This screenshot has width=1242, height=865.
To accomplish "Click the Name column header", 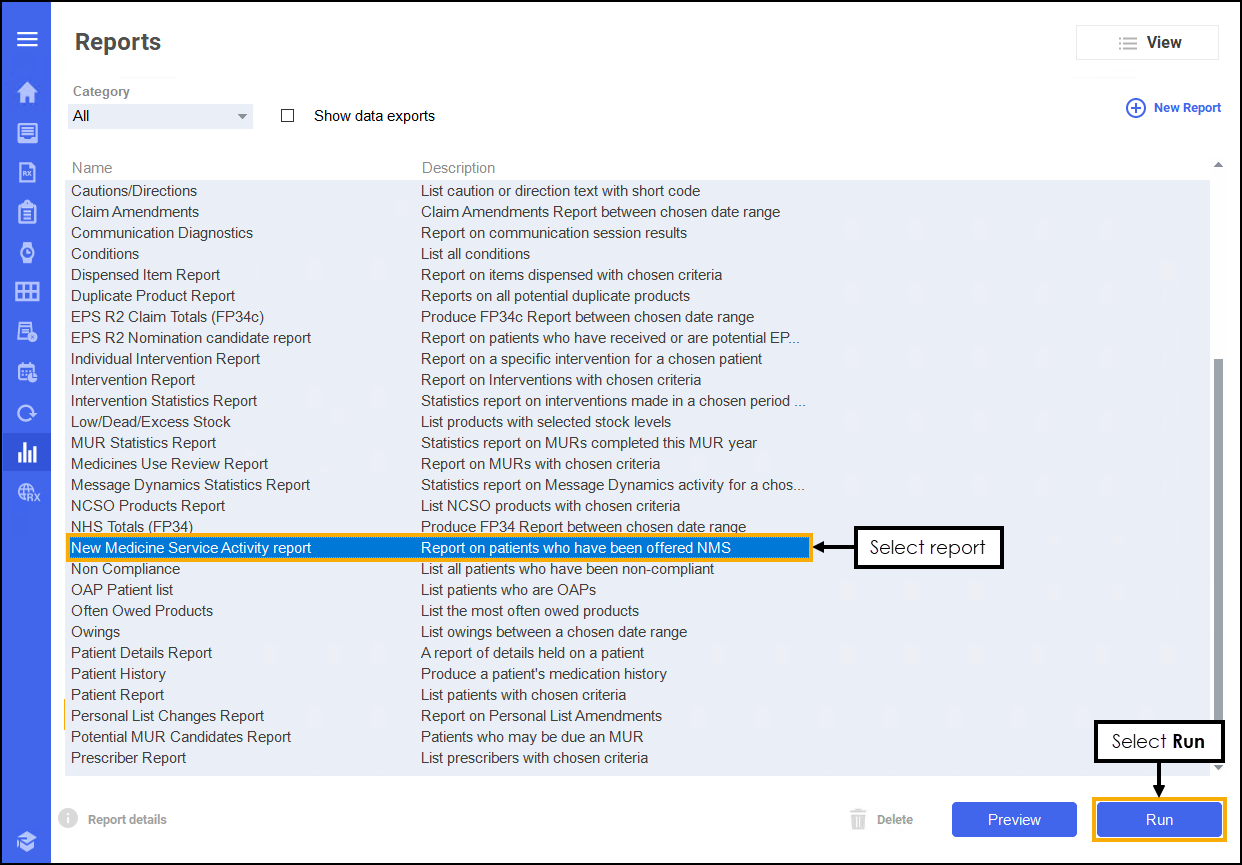I will (x=92, y=168).
